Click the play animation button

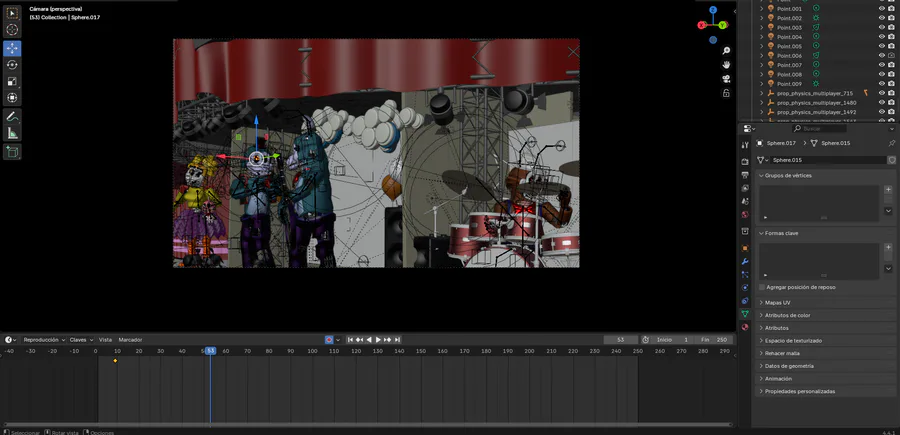[x=378, y=340]
